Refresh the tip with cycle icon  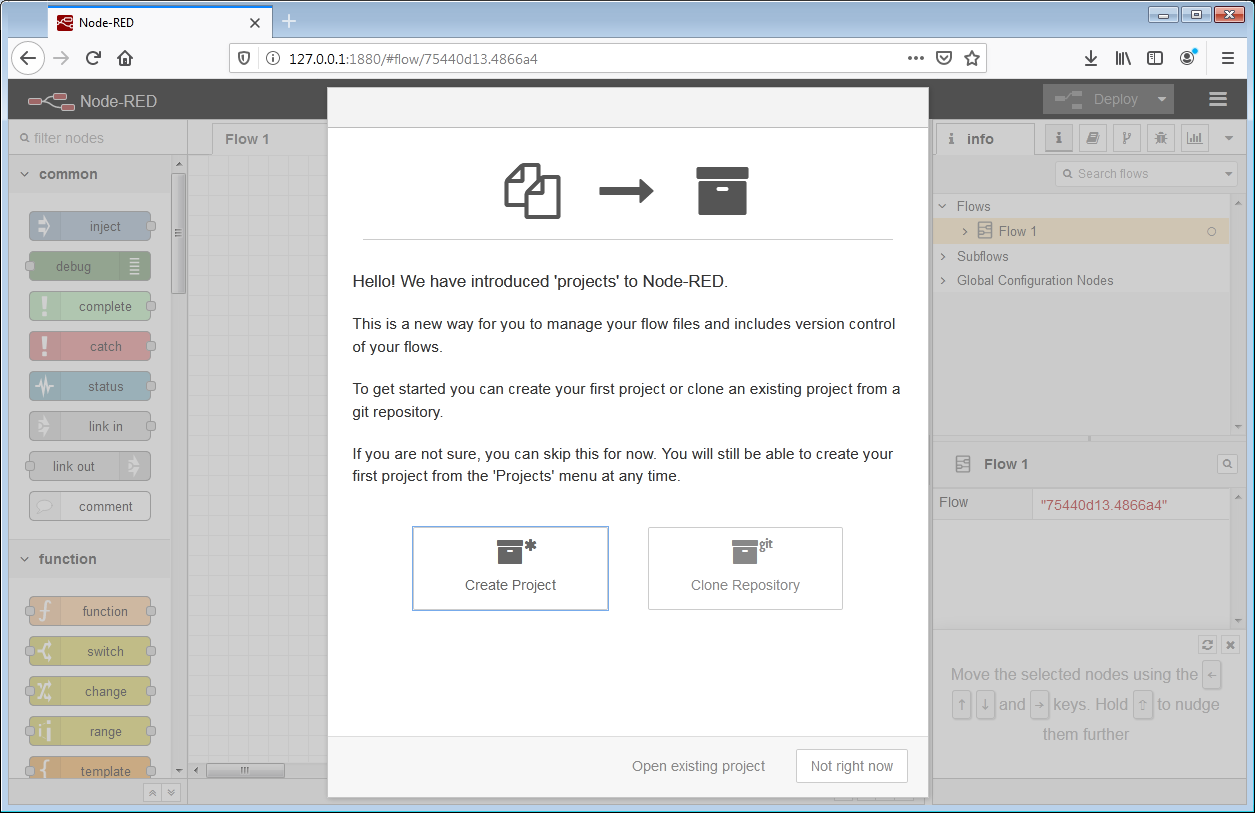click(1207, 645)
